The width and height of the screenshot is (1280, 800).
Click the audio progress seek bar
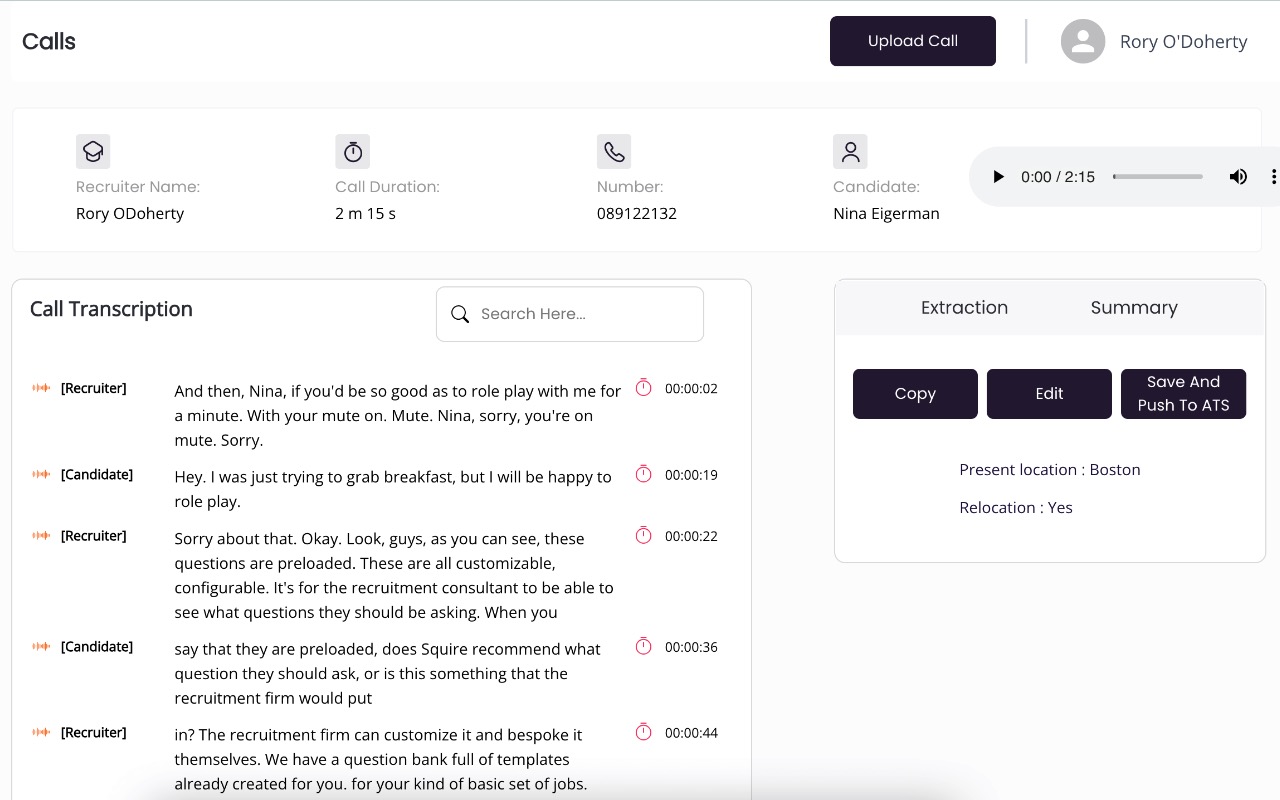[x=1158, y=177]
